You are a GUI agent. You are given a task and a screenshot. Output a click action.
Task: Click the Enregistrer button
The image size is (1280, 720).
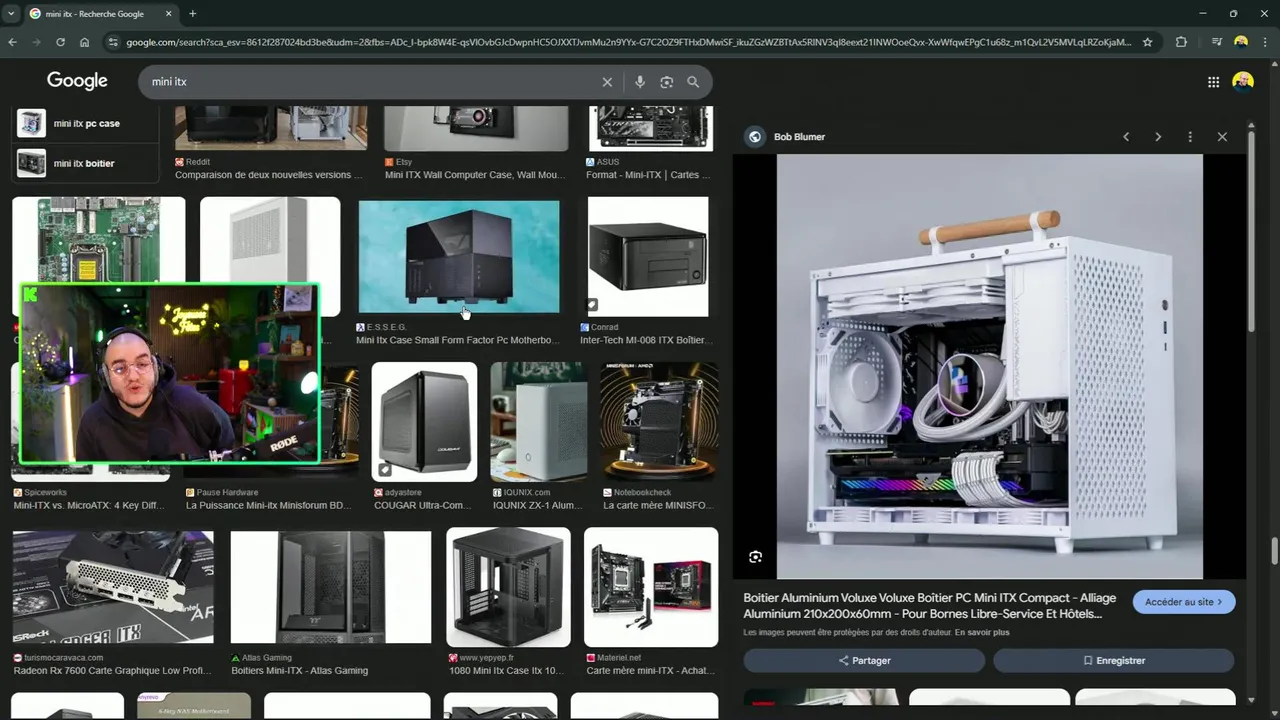click(1114, 661)
